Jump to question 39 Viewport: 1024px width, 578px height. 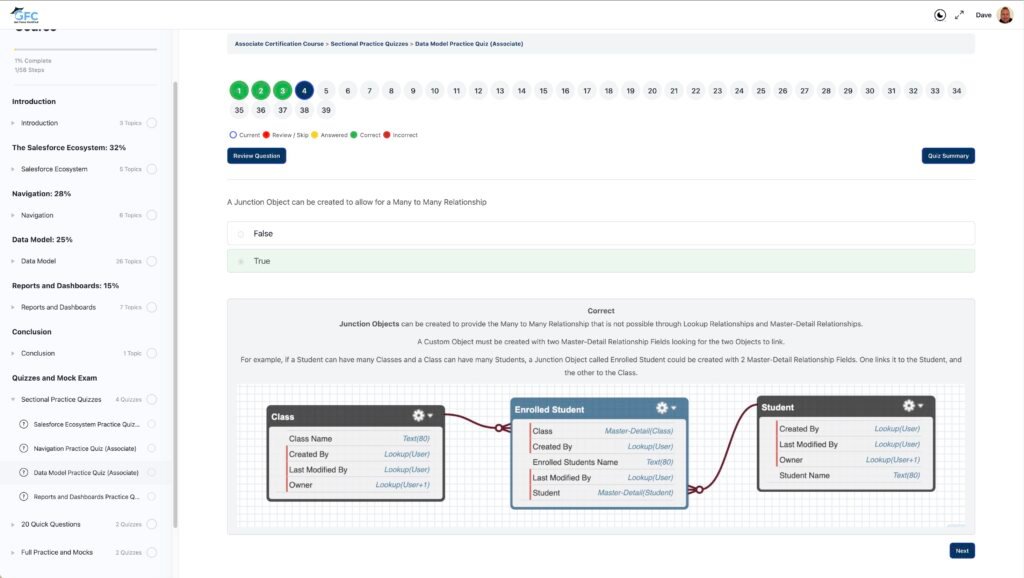coord(326,110)
